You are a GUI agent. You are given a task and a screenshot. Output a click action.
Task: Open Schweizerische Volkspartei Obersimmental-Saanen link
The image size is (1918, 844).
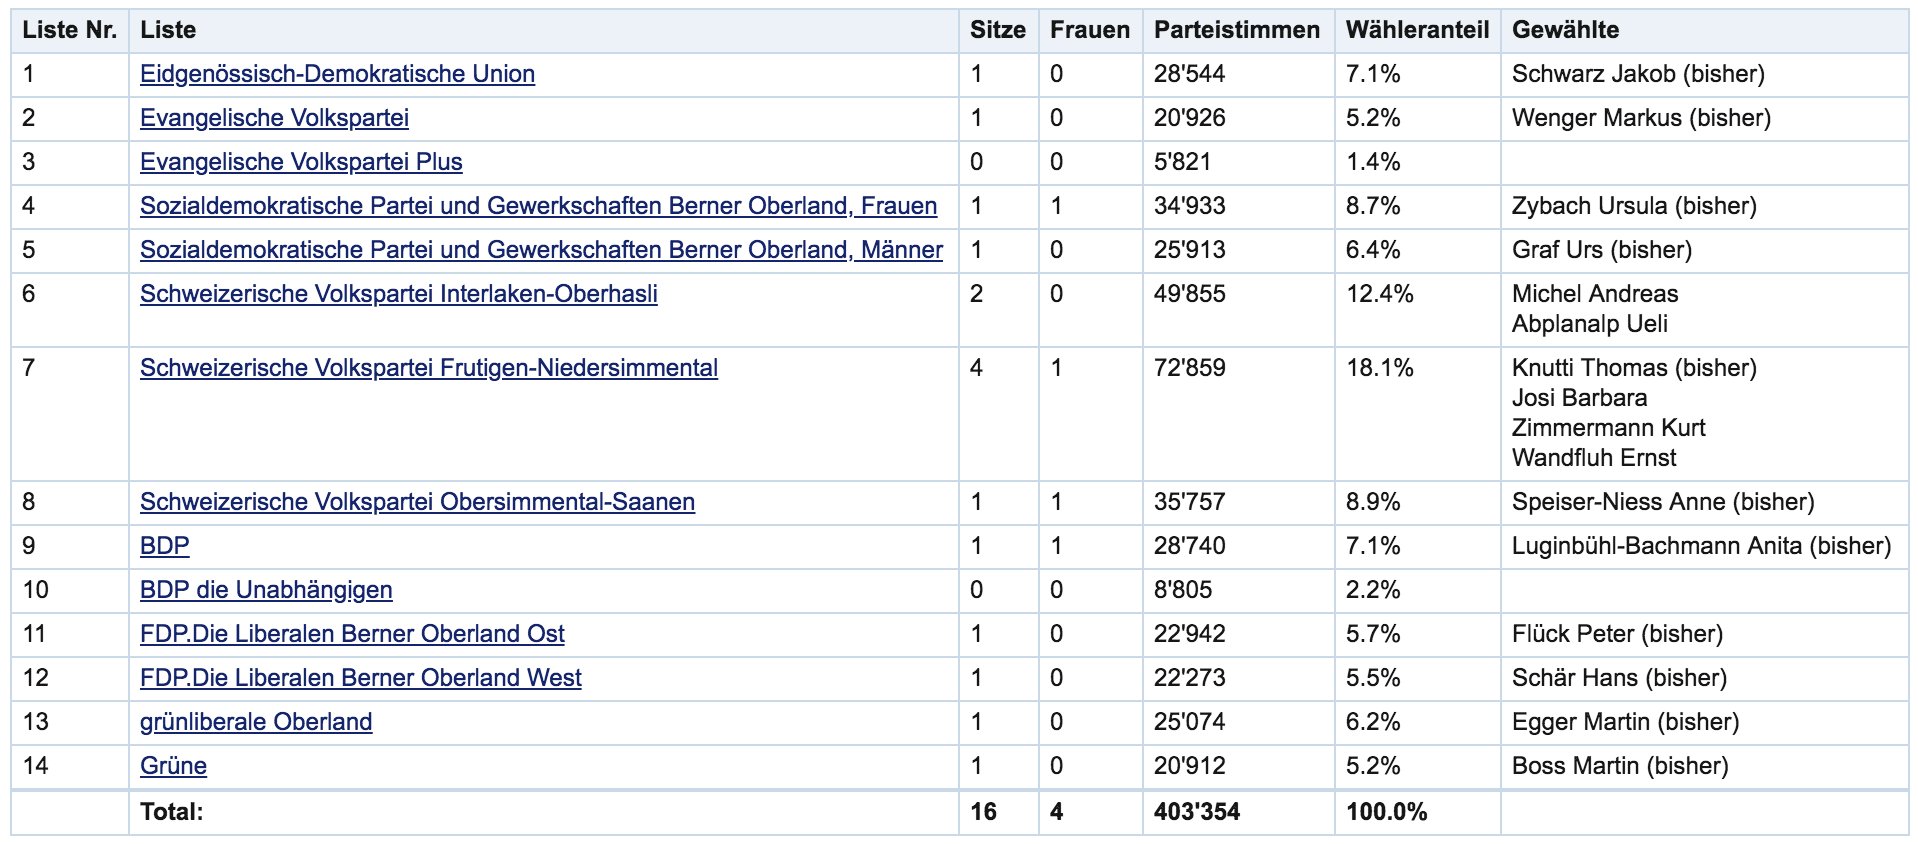pos(417,502)
